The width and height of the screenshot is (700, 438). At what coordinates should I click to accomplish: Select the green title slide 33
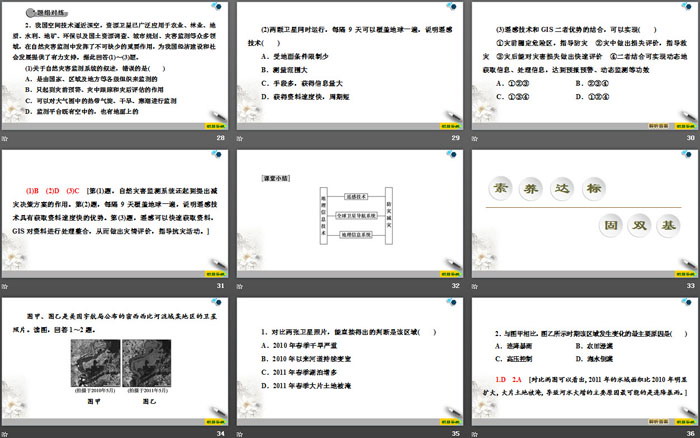tap(583, 211)
